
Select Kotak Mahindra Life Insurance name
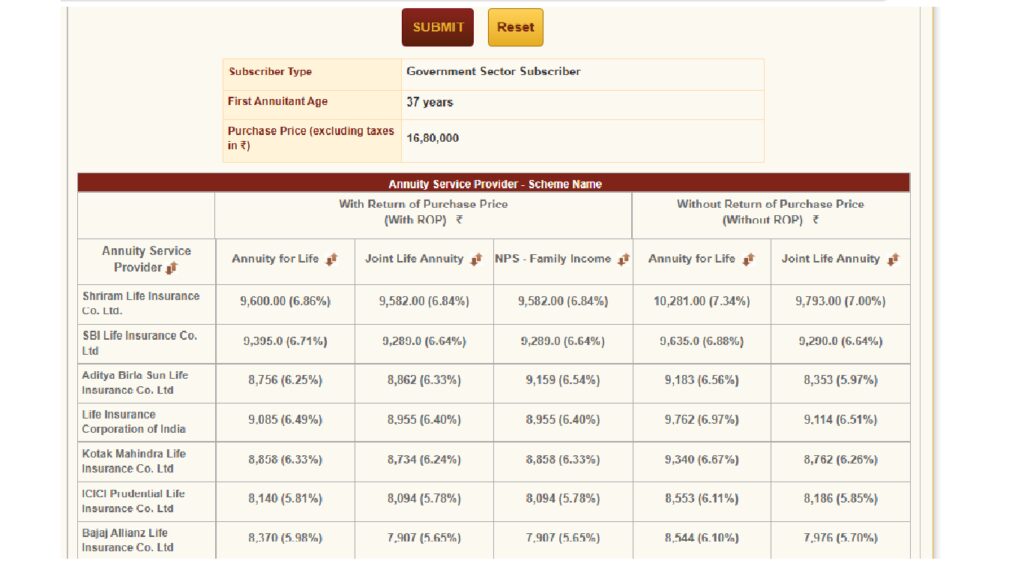(134, 461)
